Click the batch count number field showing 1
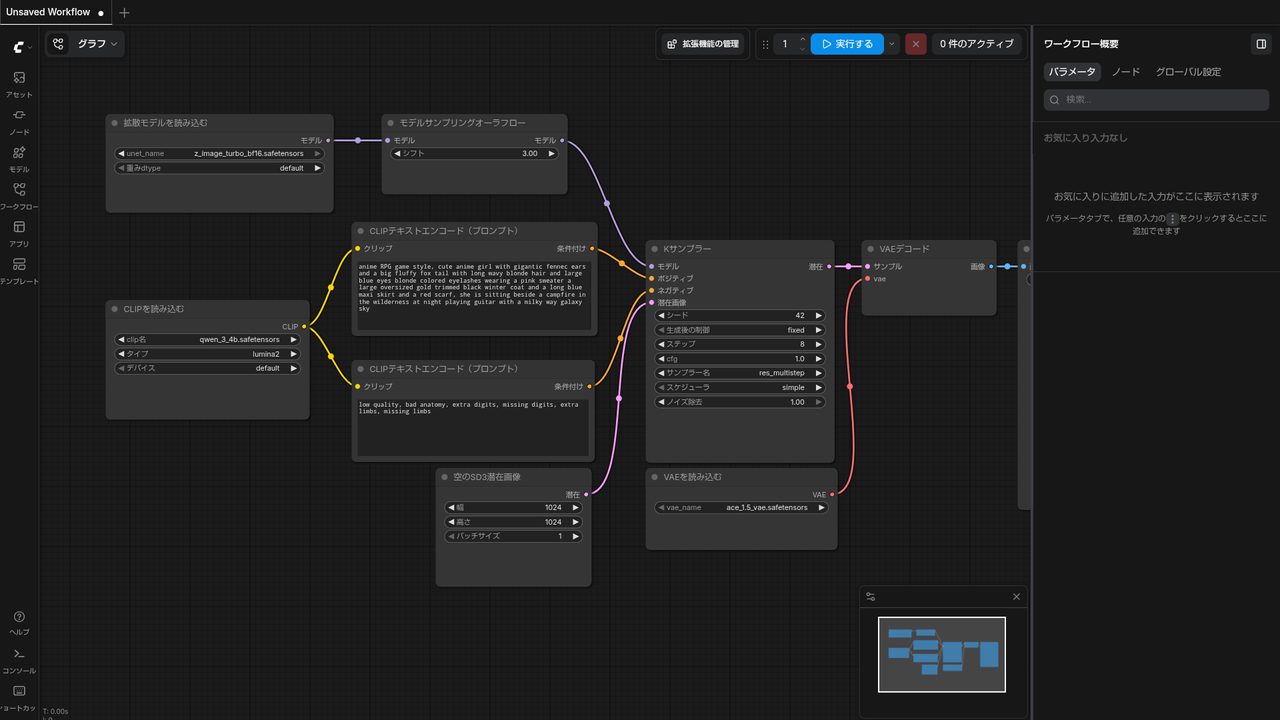The height and width of the screenshot is (720, 1280). coord(785,44)
